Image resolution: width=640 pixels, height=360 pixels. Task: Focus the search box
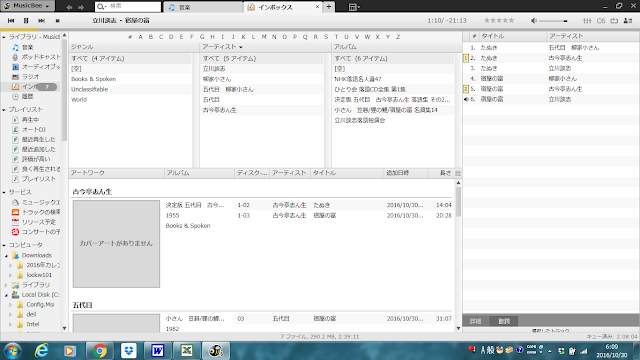pyautogui.click(x=128, y=7)
